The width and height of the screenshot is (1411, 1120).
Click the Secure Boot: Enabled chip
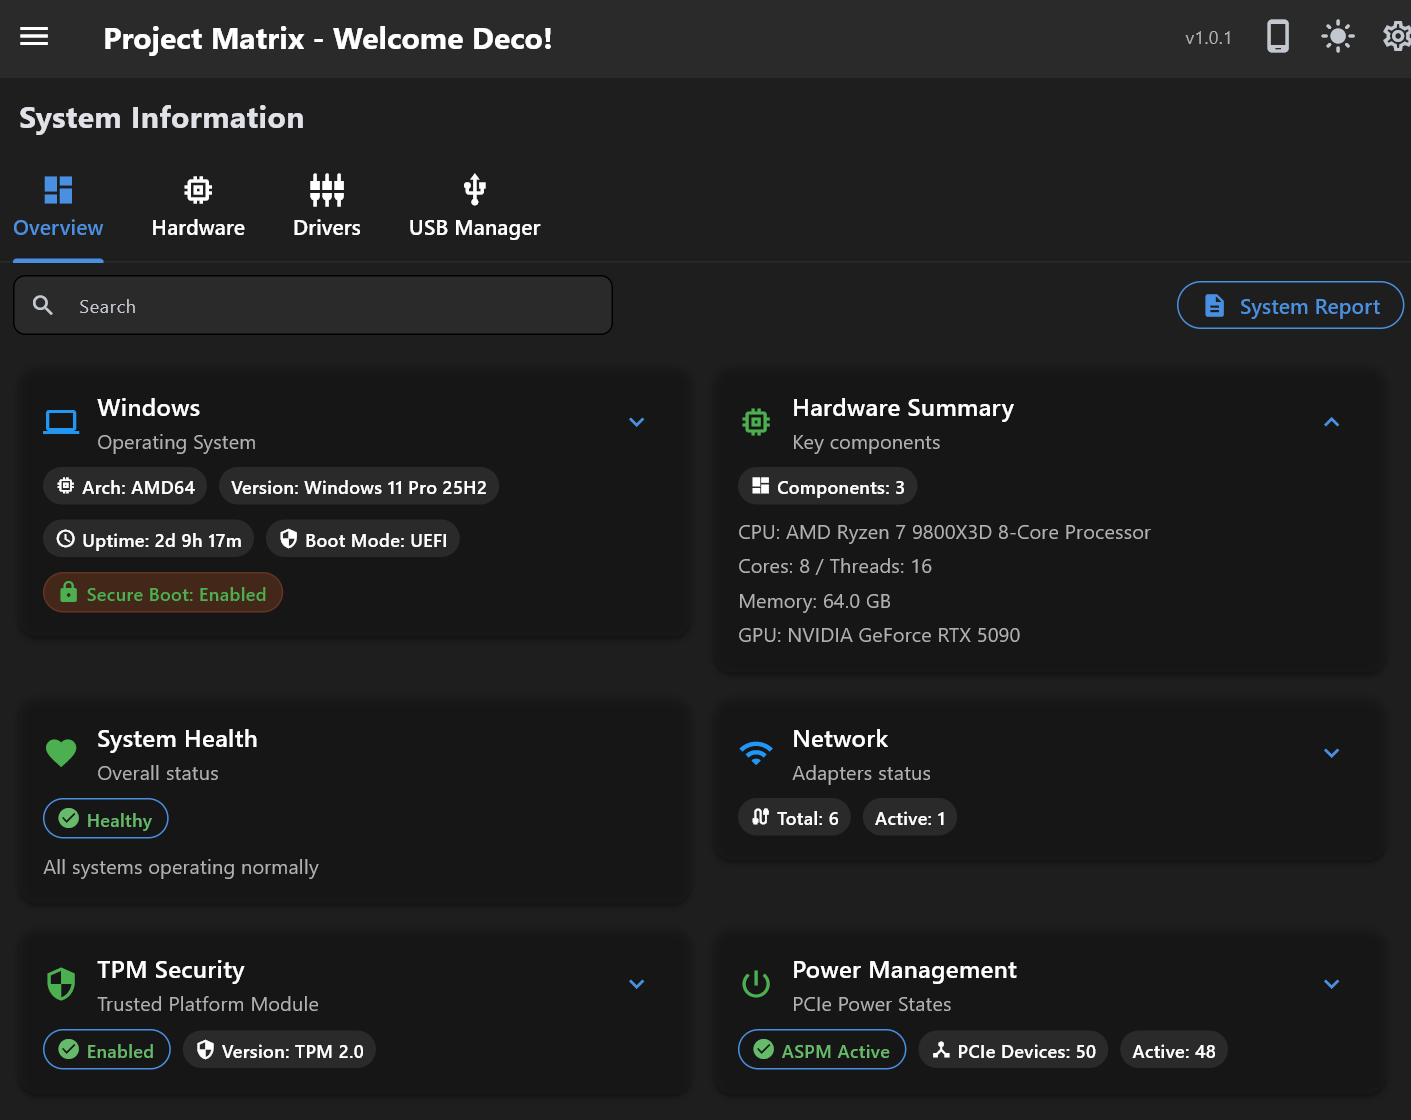(x=163, y=592)
